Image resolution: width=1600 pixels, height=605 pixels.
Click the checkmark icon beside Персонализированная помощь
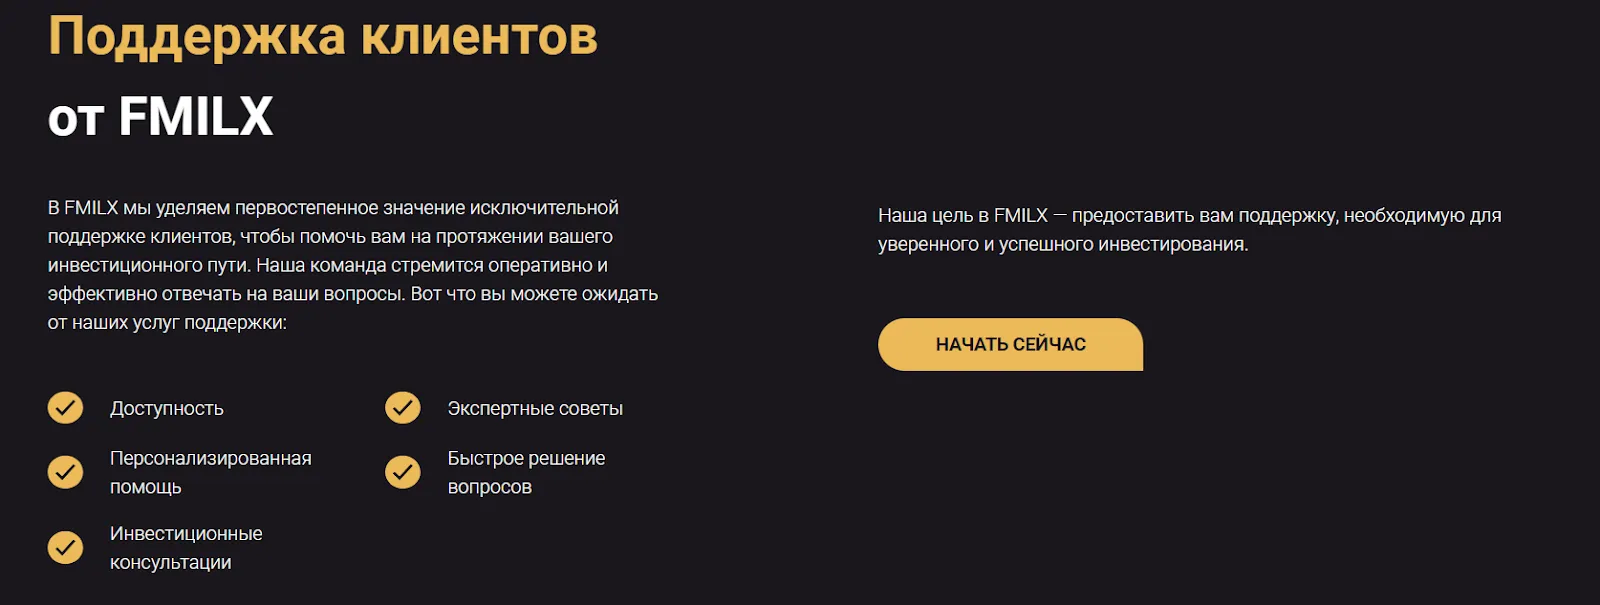[65, 472]
